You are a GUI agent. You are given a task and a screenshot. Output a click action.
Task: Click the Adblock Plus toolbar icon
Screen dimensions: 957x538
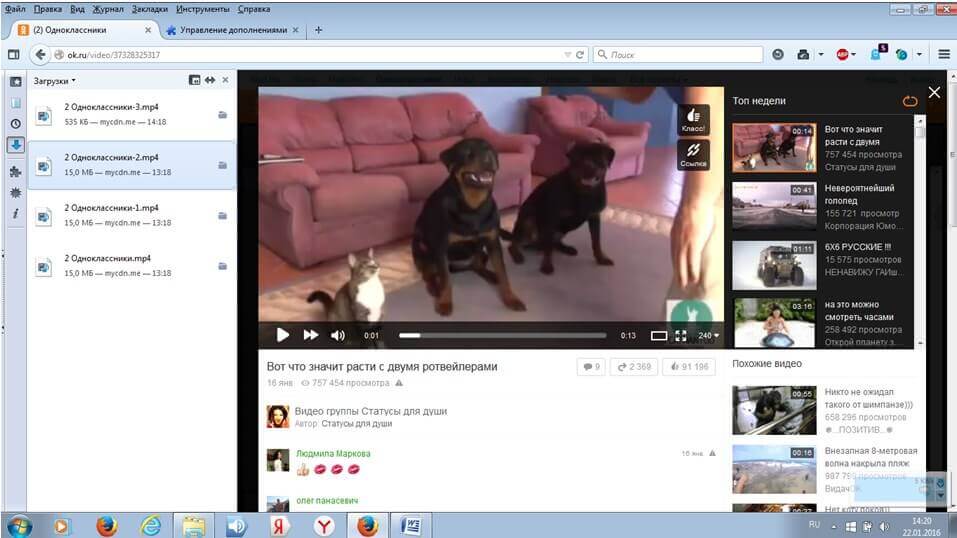click(842, 55)
